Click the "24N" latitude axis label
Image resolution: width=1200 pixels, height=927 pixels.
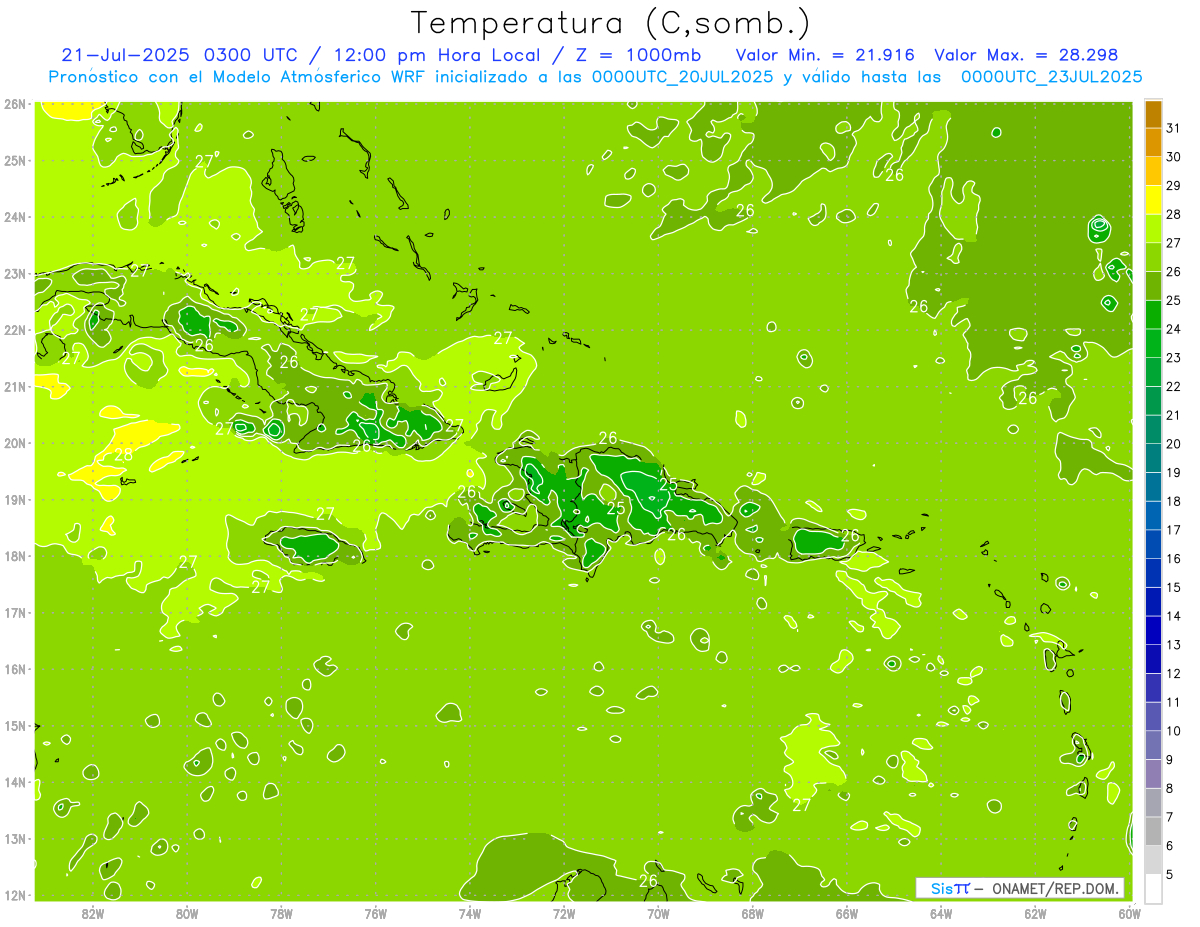(15, 217)
